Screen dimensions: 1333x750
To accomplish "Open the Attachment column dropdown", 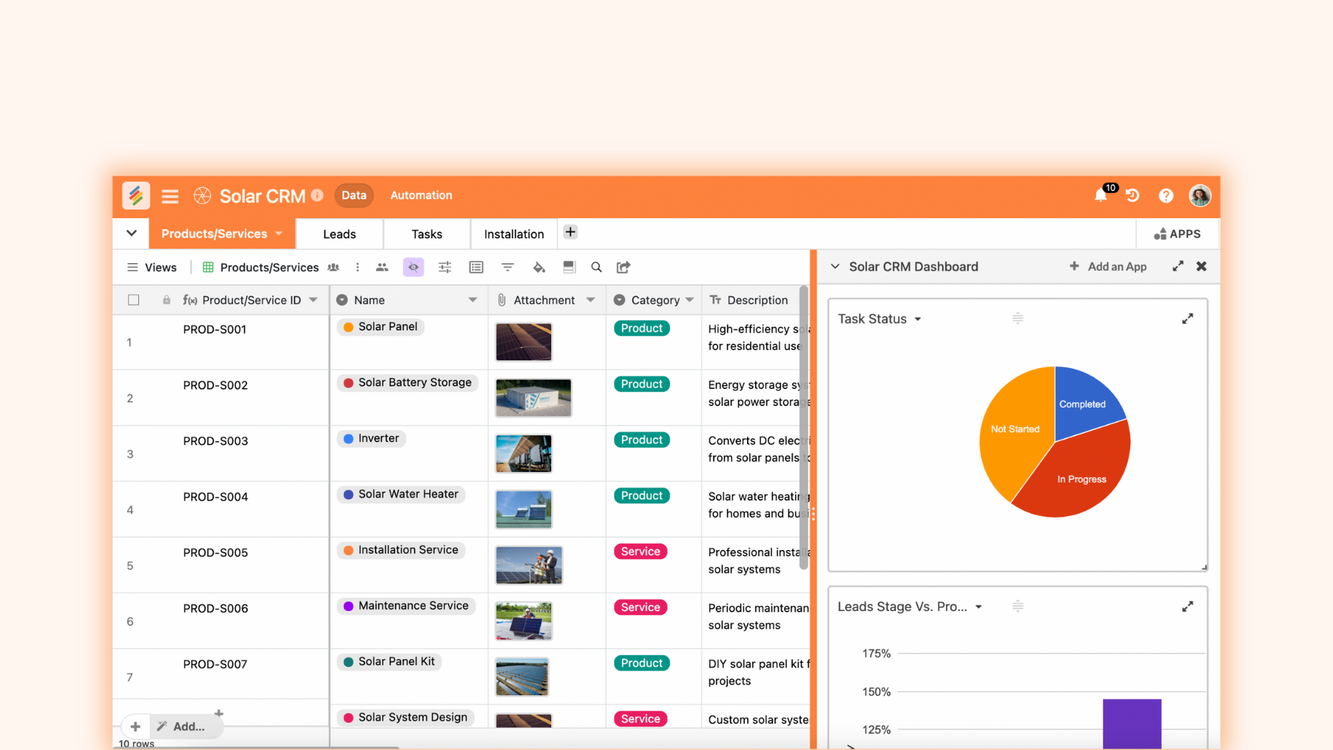I will pyautogui.click(x=591, y=300).
